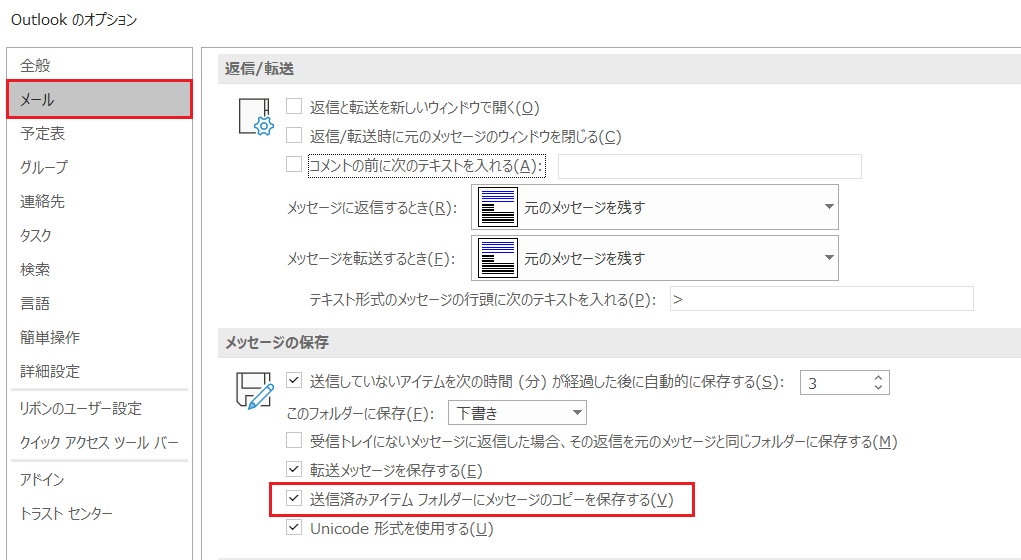
Task: Click the reply/forward settings gear icon
Action: (x=256, y=117)
